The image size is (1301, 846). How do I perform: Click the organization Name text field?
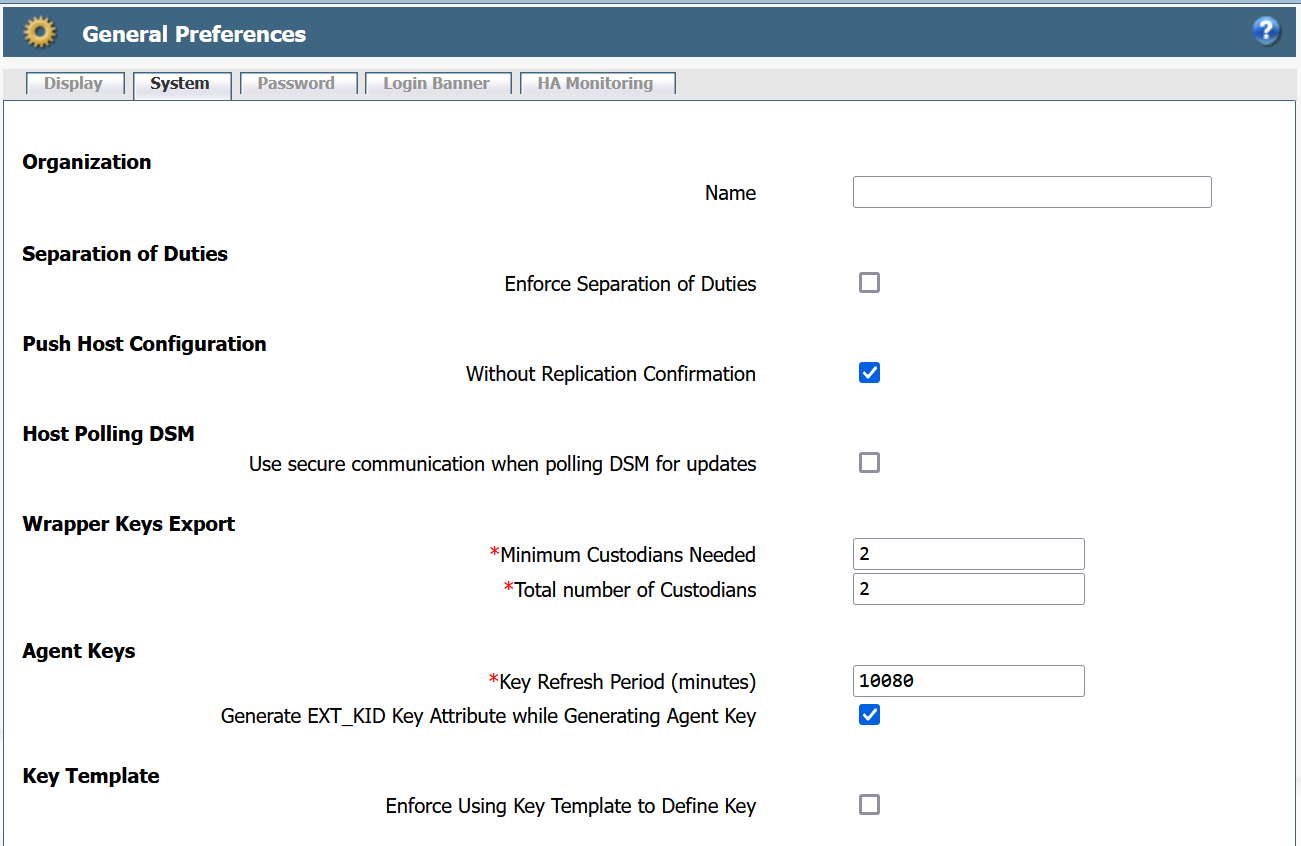(x=1032, y=192)
